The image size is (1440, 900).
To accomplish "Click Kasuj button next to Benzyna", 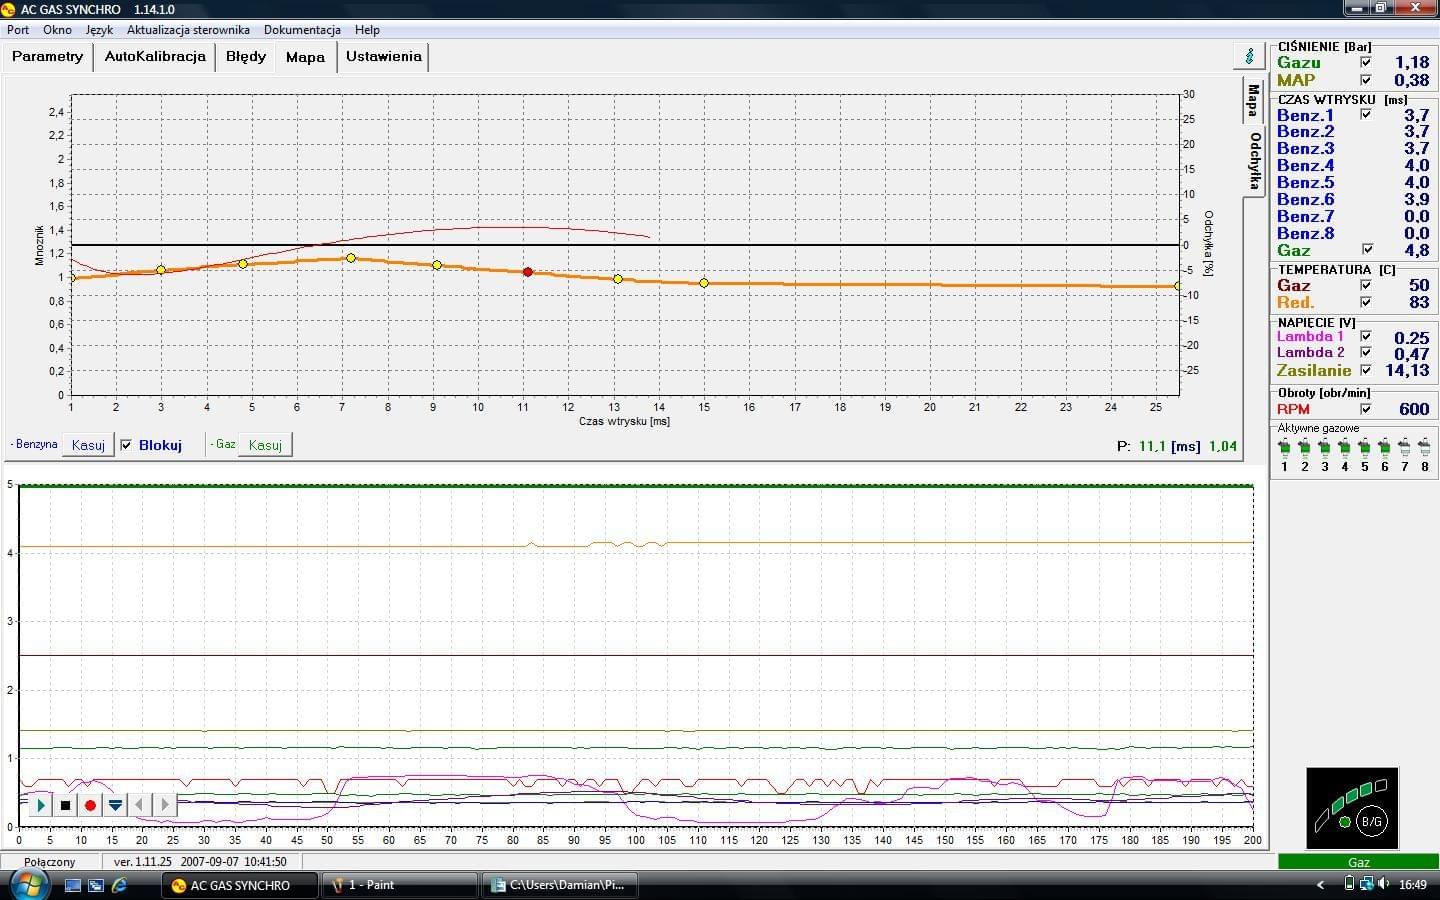I will coord(88,445).
